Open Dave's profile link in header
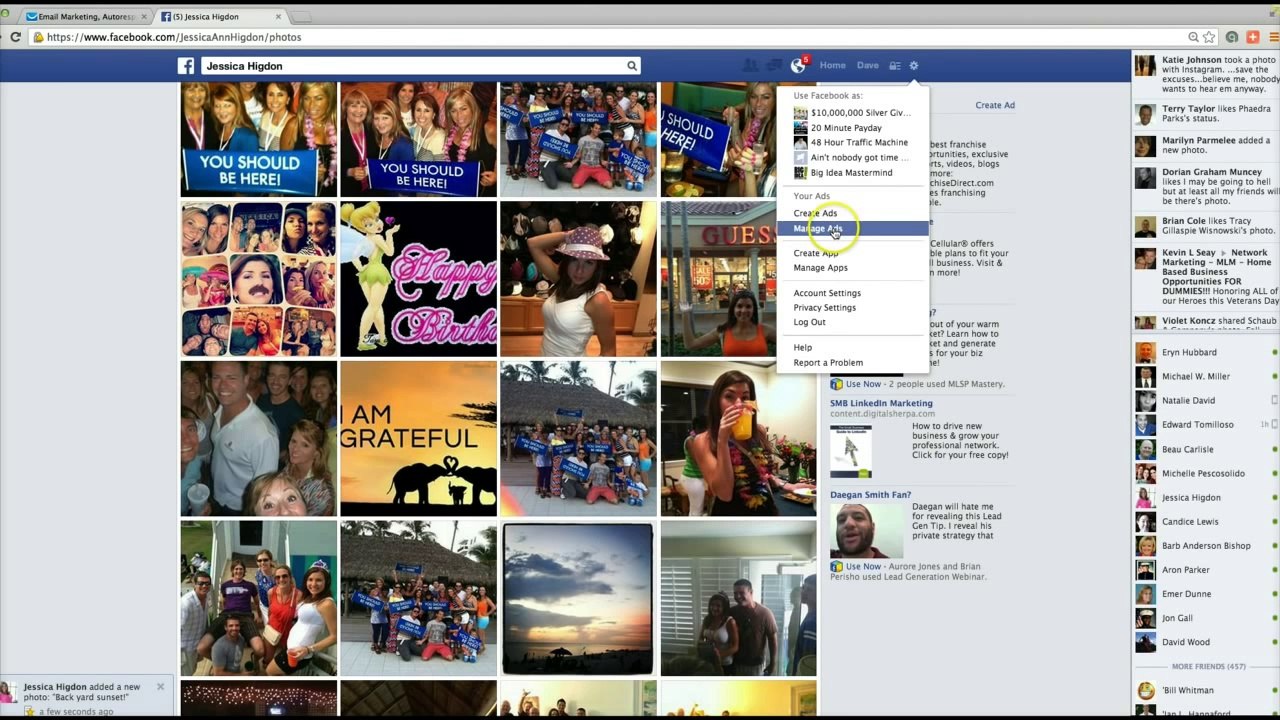 [x=867, y=66]
